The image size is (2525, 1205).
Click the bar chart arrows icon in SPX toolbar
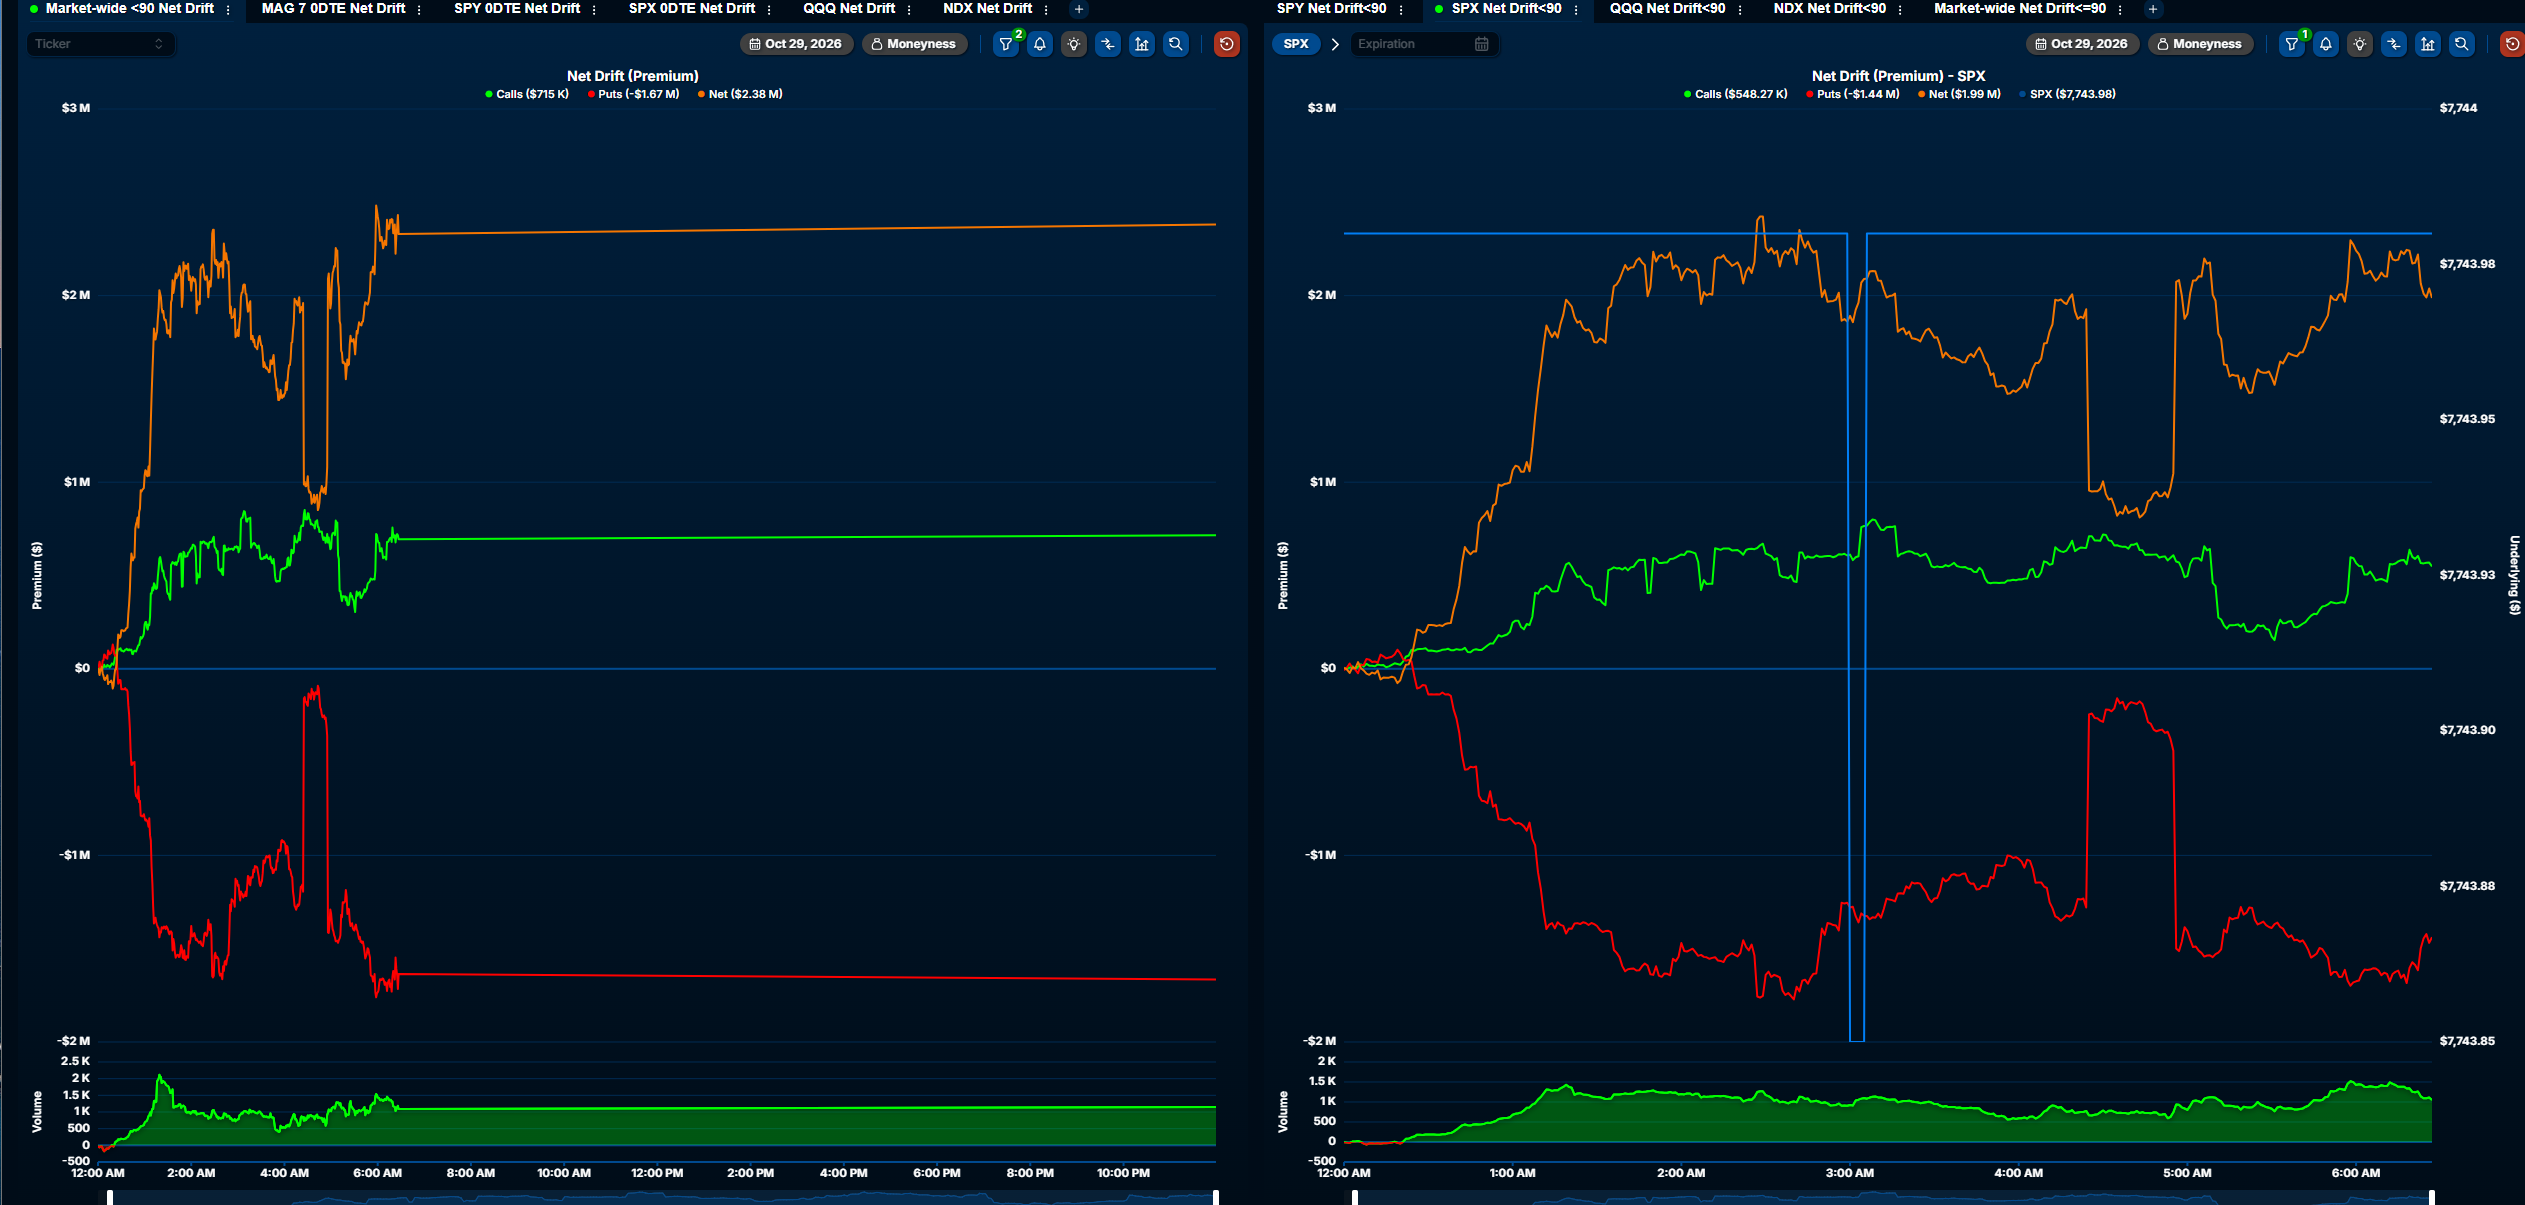2428,44
